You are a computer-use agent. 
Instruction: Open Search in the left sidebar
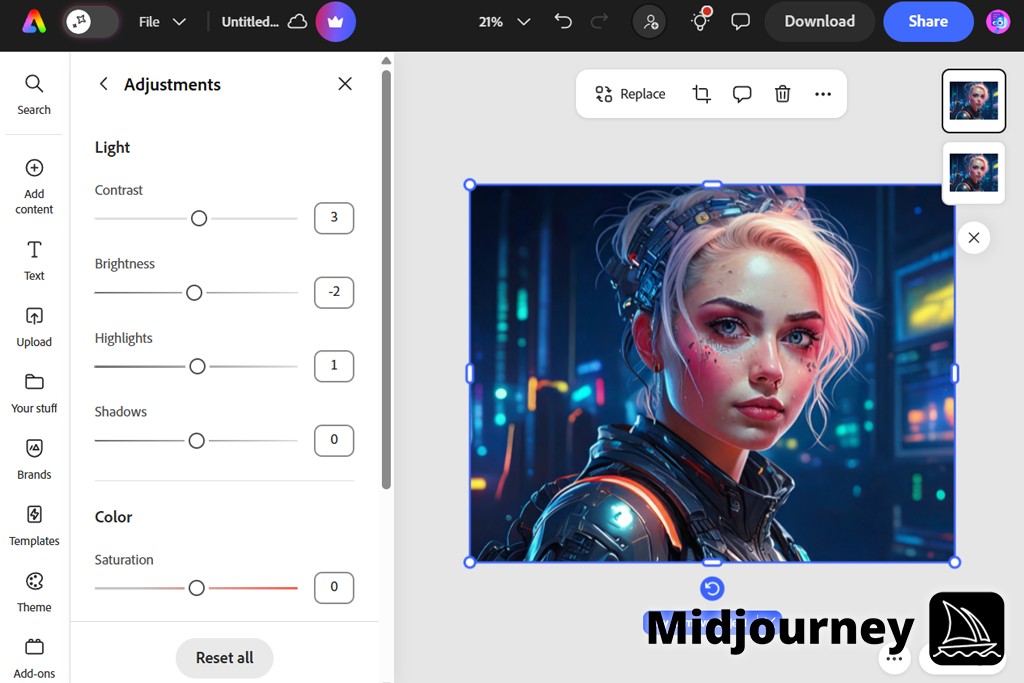coord(34,95)
